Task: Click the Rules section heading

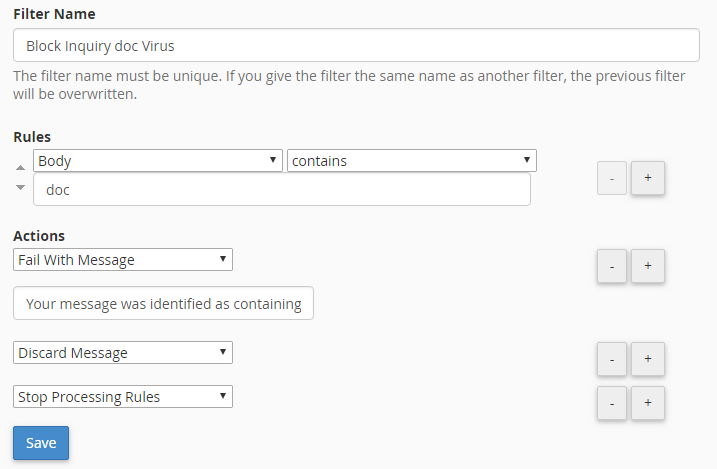Action: click(32, 137)
